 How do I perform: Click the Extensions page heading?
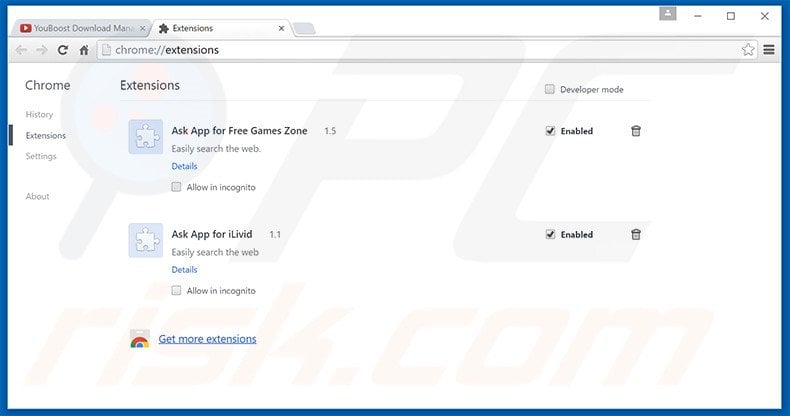tap(150, 85)
